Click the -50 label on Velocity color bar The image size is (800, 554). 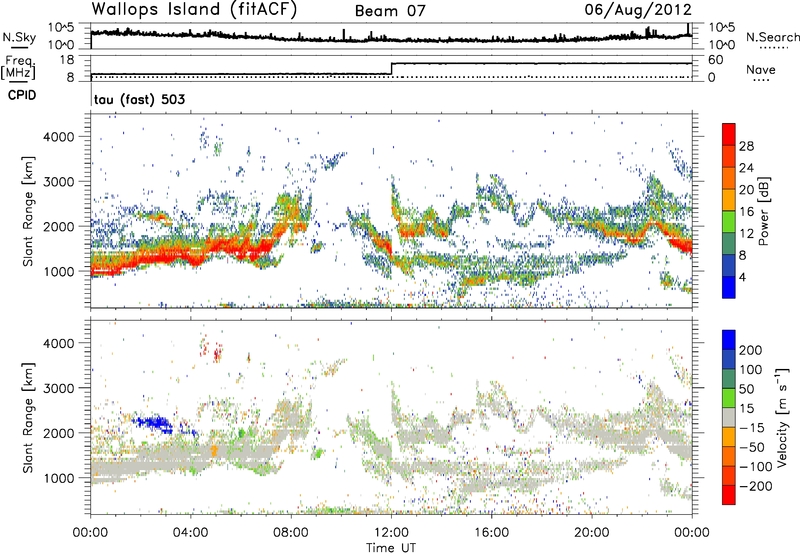752,447
